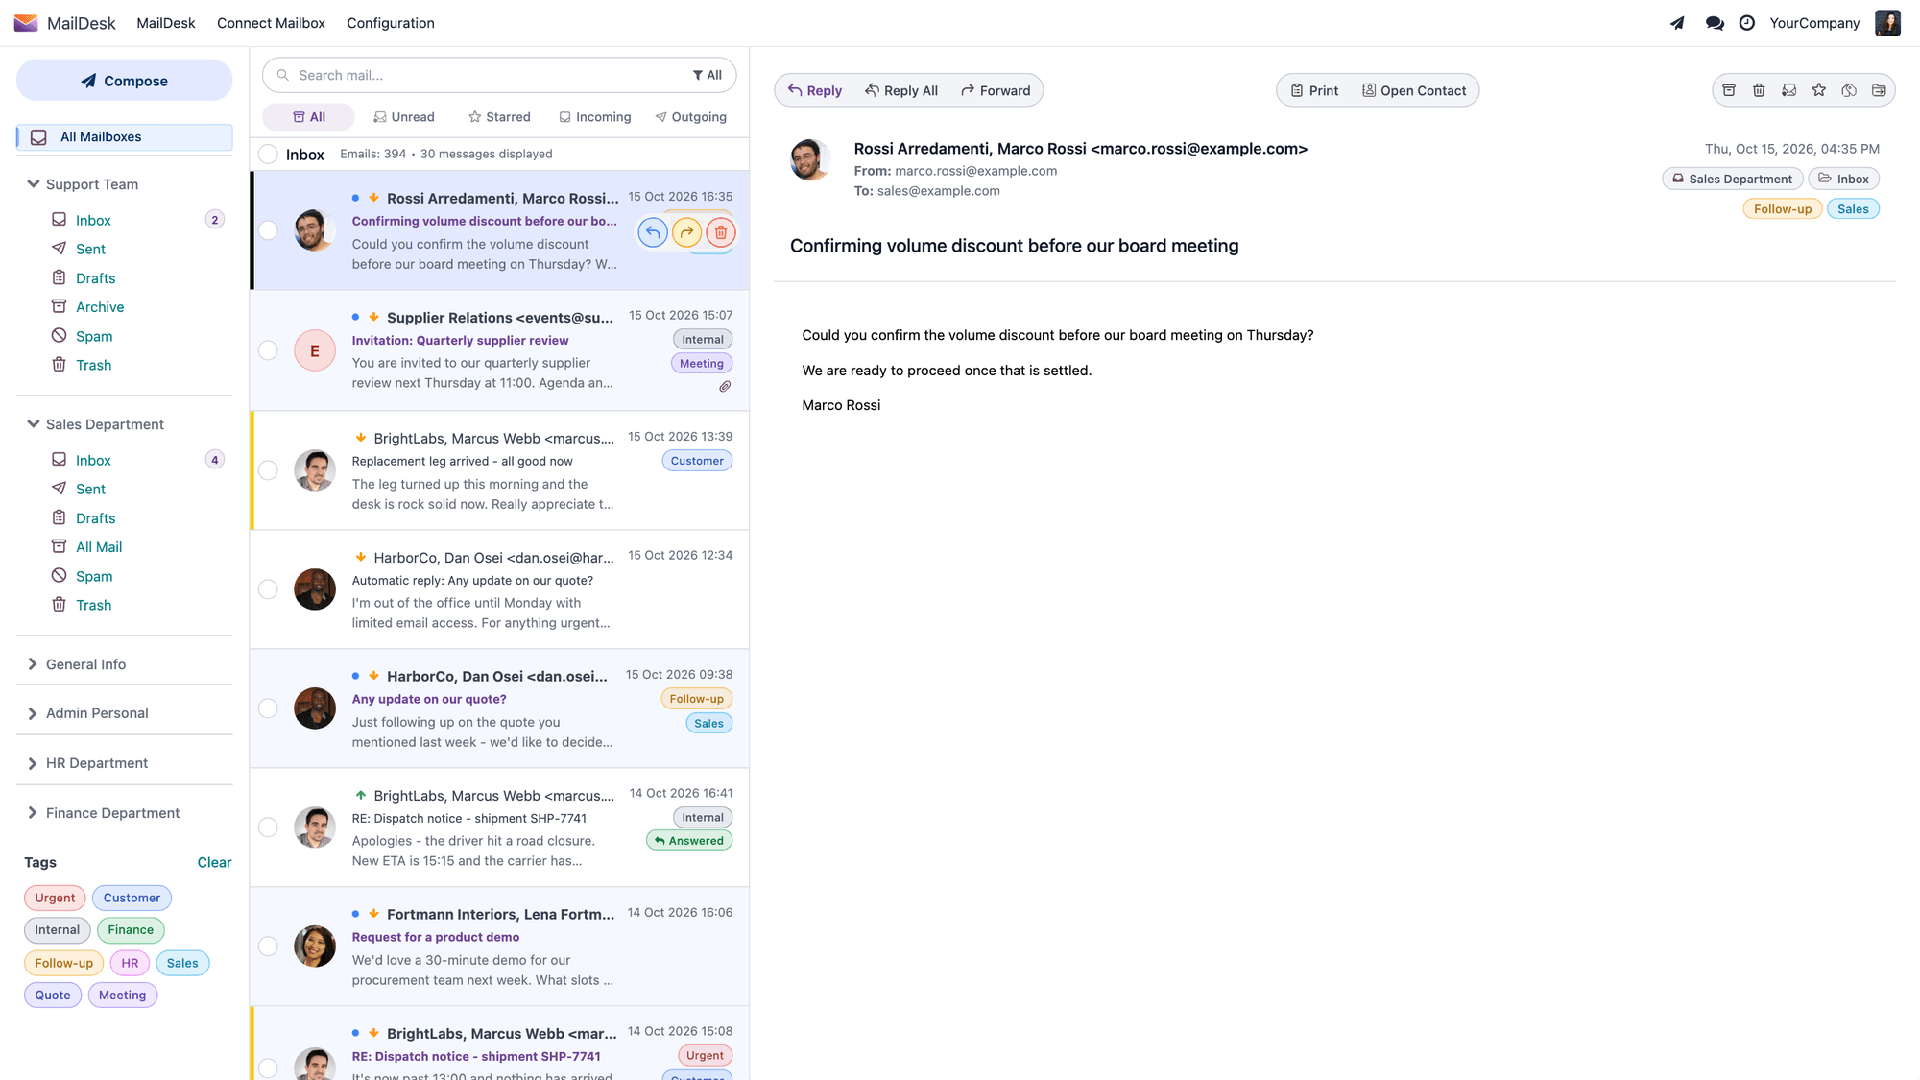Star the open email
This screenshot has height=1080, width=1920.
(x=1819, y=90)
